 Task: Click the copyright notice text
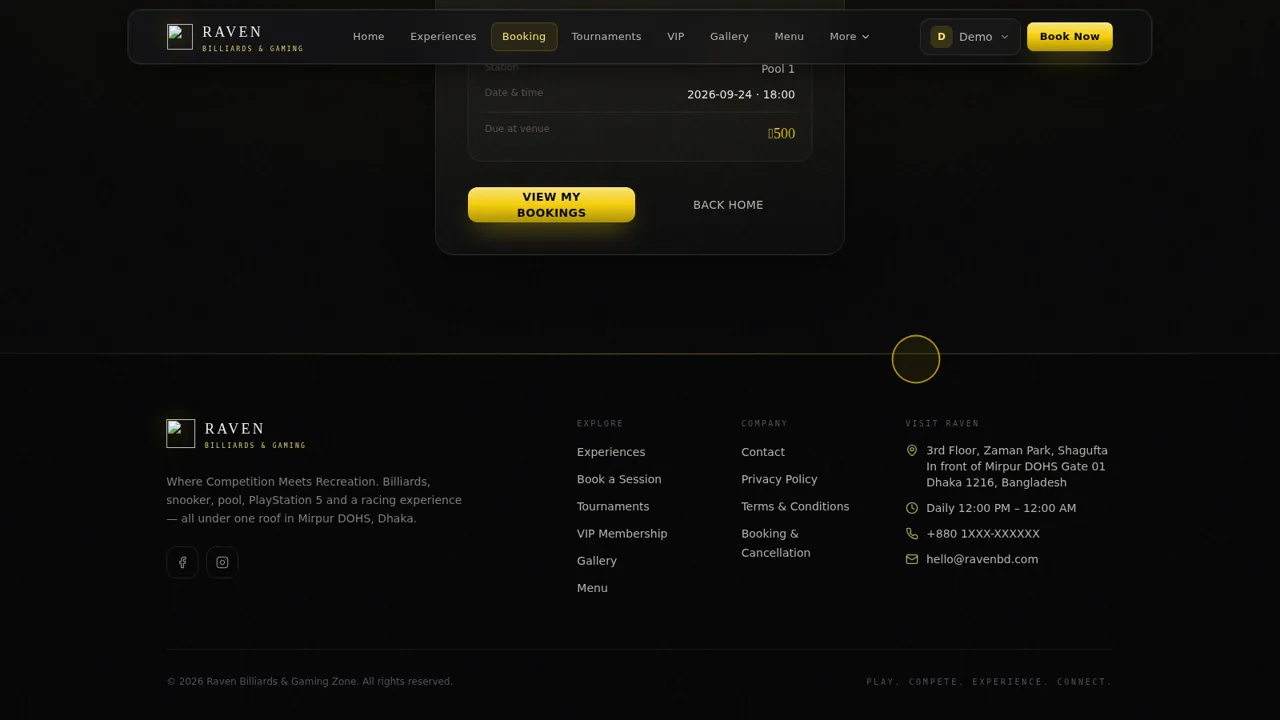pos(309,682)
